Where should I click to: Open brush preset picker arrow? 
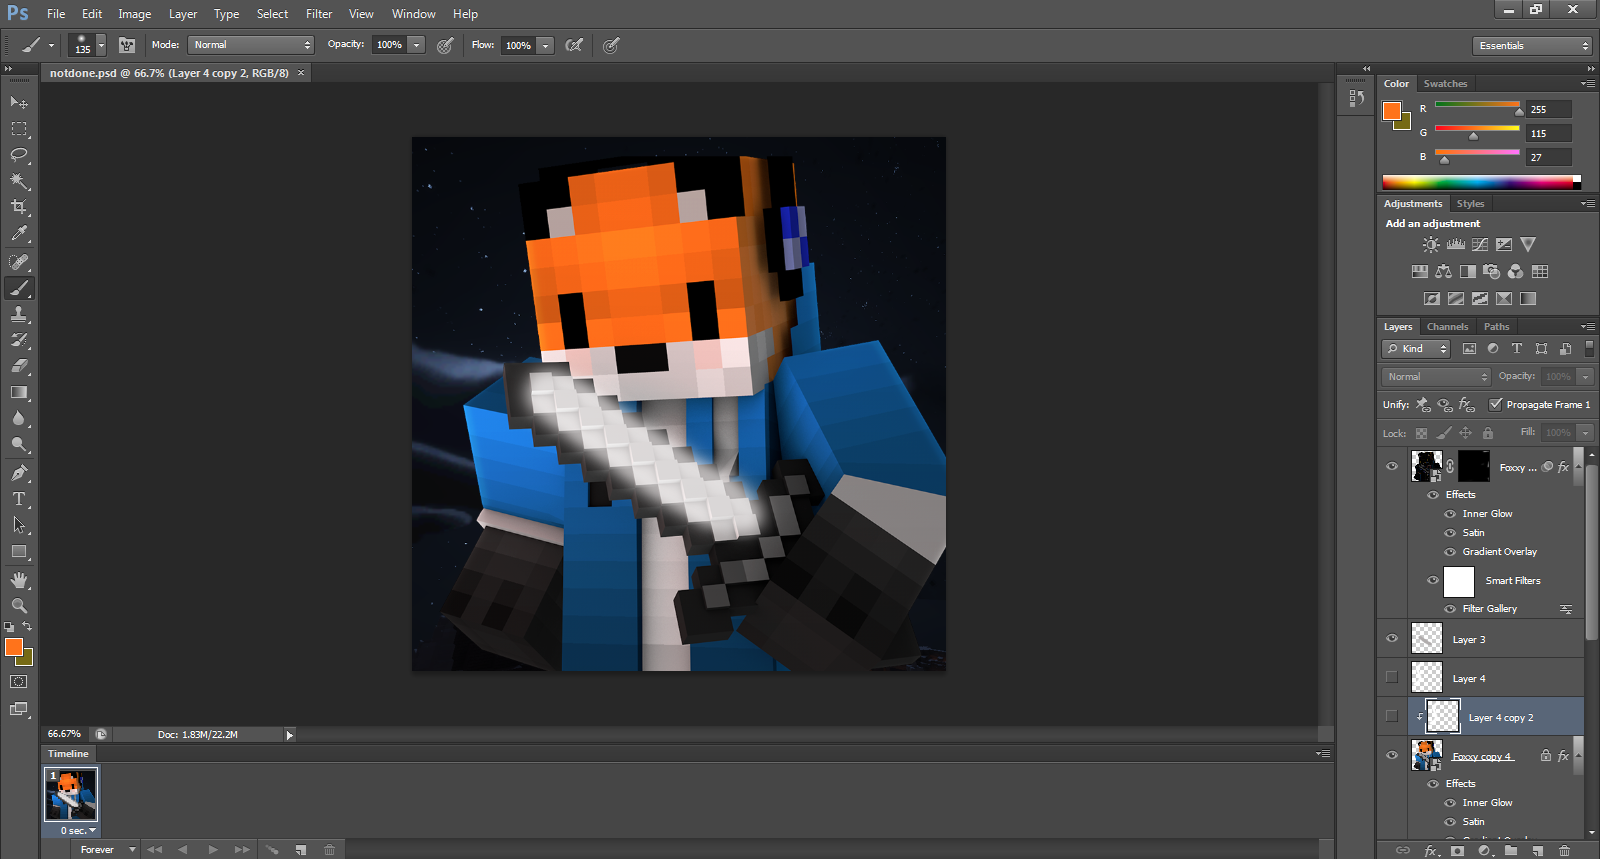(x=101, y=46)
